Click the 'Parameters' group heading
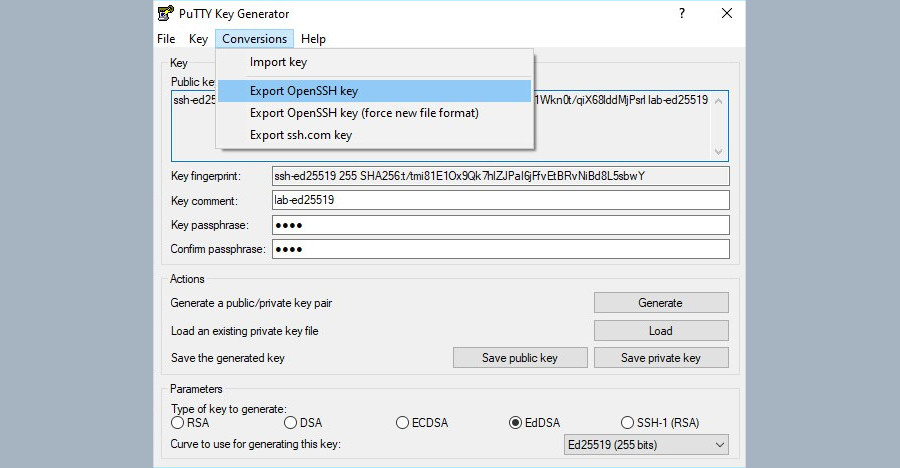900x468 pixels. [196, 389]
